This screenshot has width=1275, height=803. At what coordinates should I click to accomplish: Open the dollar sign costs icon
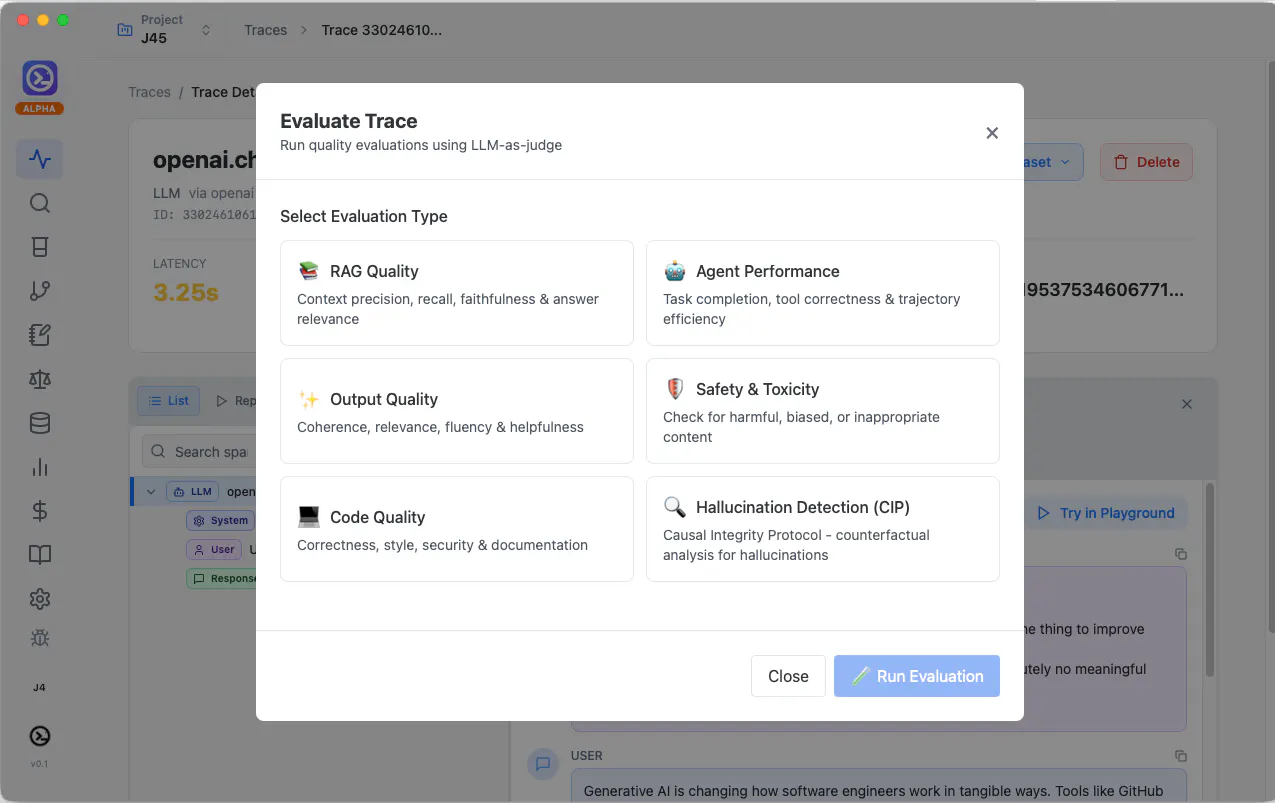click(x=40, y=511)
